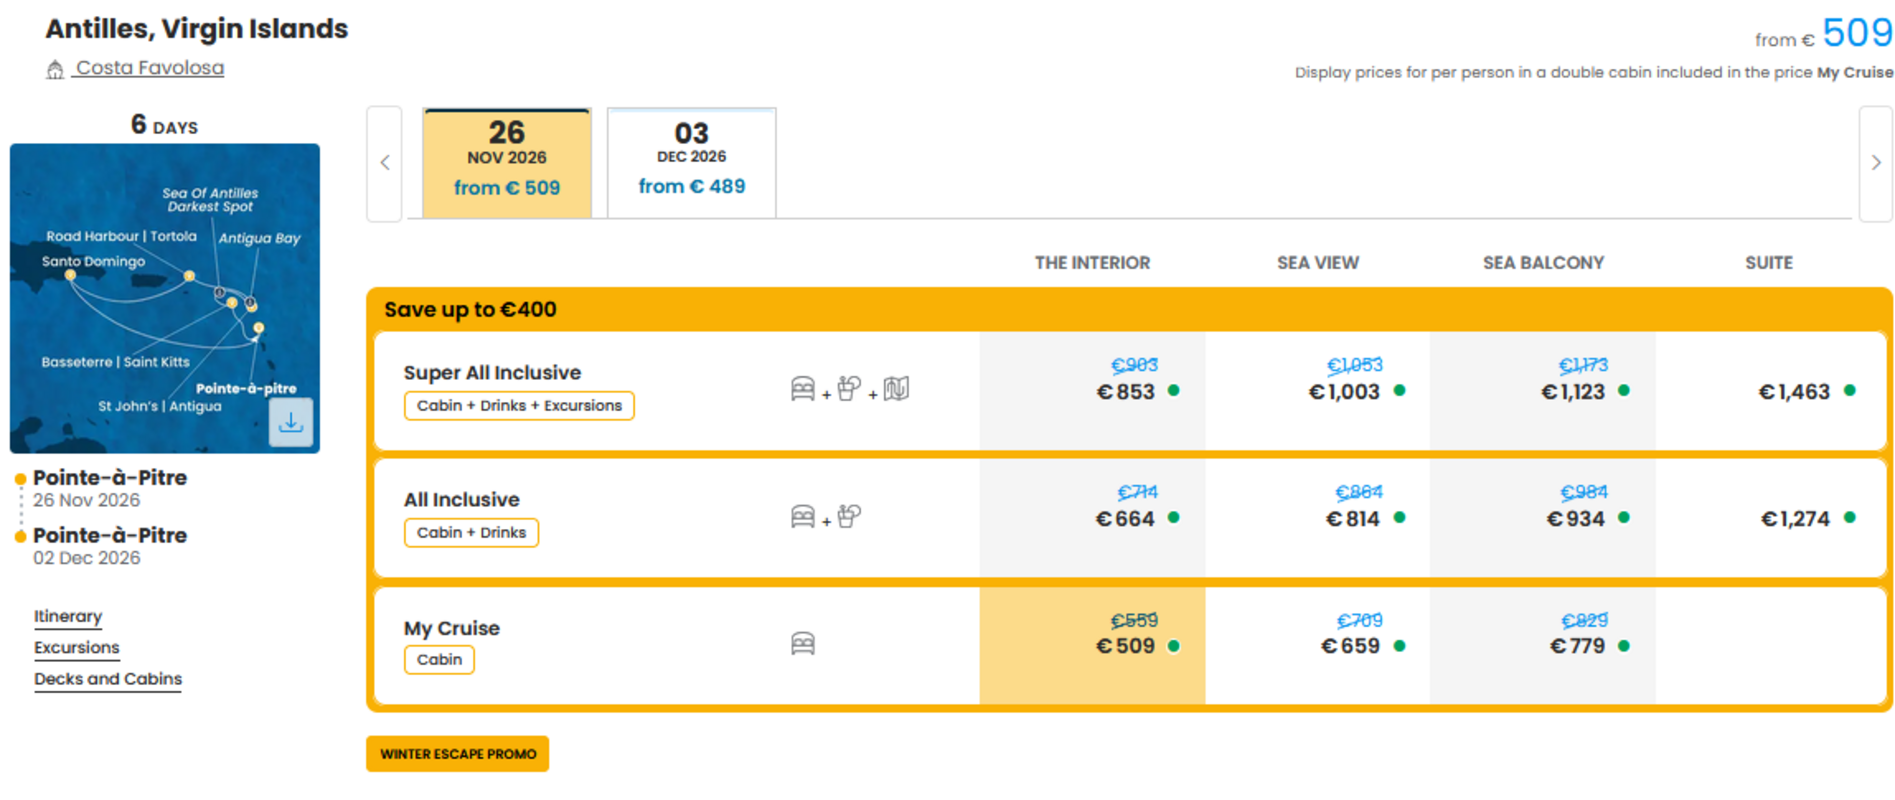
Task: Select Super All Inclusive Sea View €1,003
Action: click(1318, 391)
